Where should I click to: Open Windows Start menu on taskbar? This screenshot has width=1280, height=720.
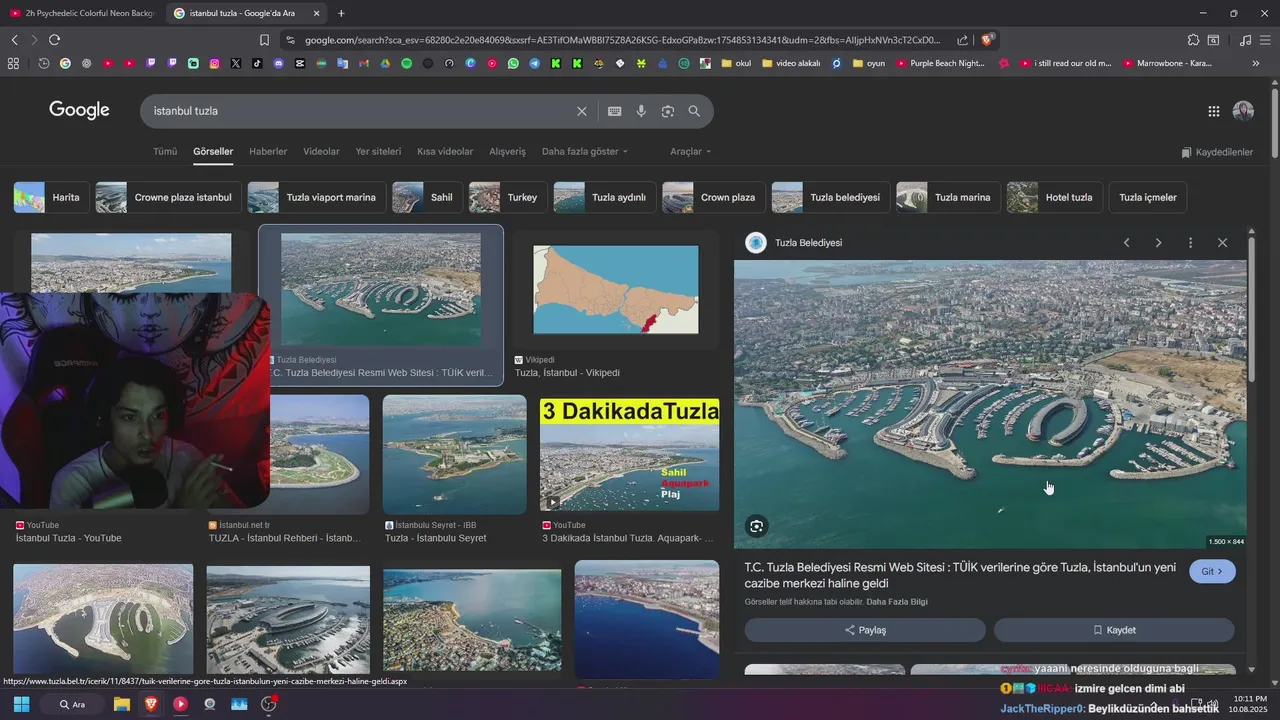(x=21, y=704)
